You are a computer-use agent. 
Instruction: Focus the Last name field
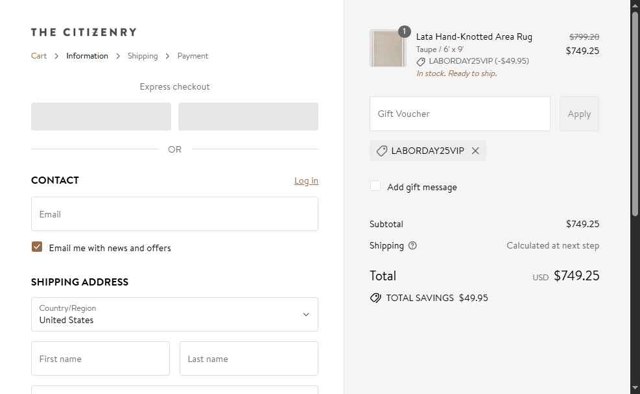tap(249, 358)
